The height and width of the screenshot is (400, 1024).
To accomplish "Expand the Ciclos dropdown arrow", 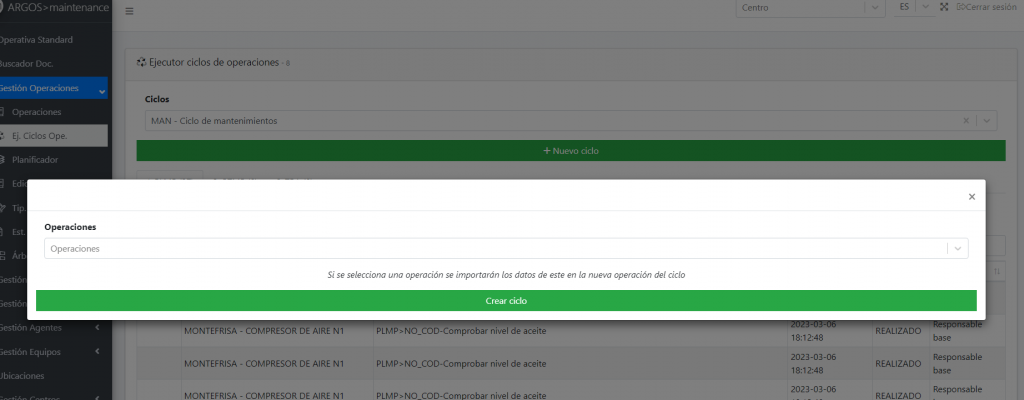I will pyautogui.click(x=987, y=121).
